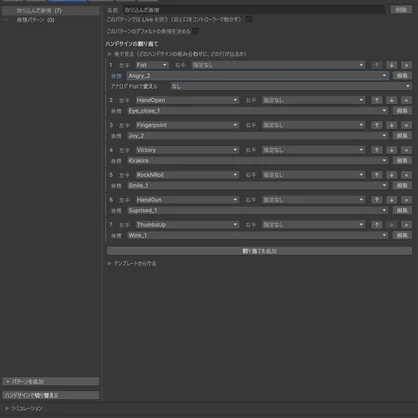Image resolution: width=418 pixels, height=418 pixels.
Task: Move row 7 ThumbsUp assignment up
Action: pos(377,225)
